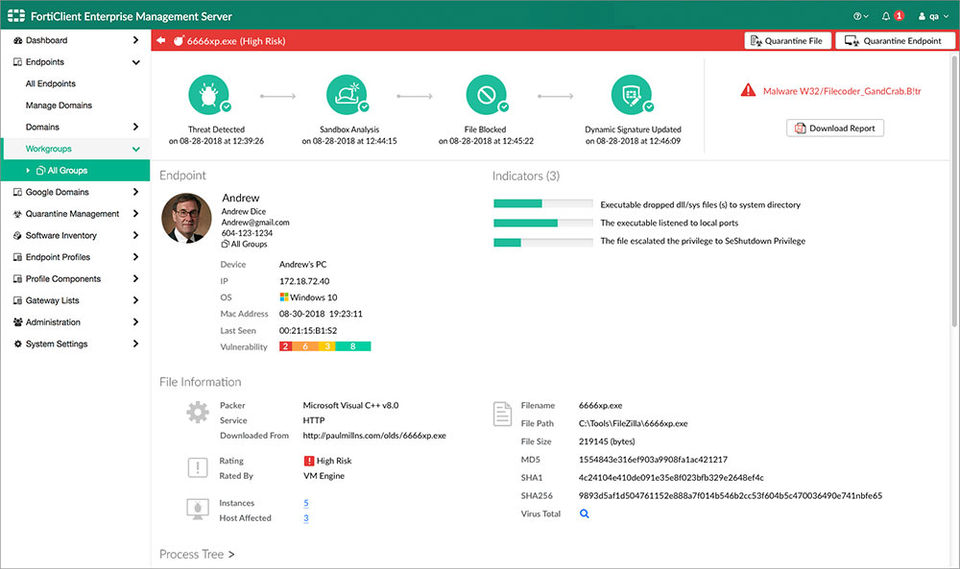Click the IP address 172.18.72.40
The height and width of the screenshot is (569, 960).
[x=304, y=281]
